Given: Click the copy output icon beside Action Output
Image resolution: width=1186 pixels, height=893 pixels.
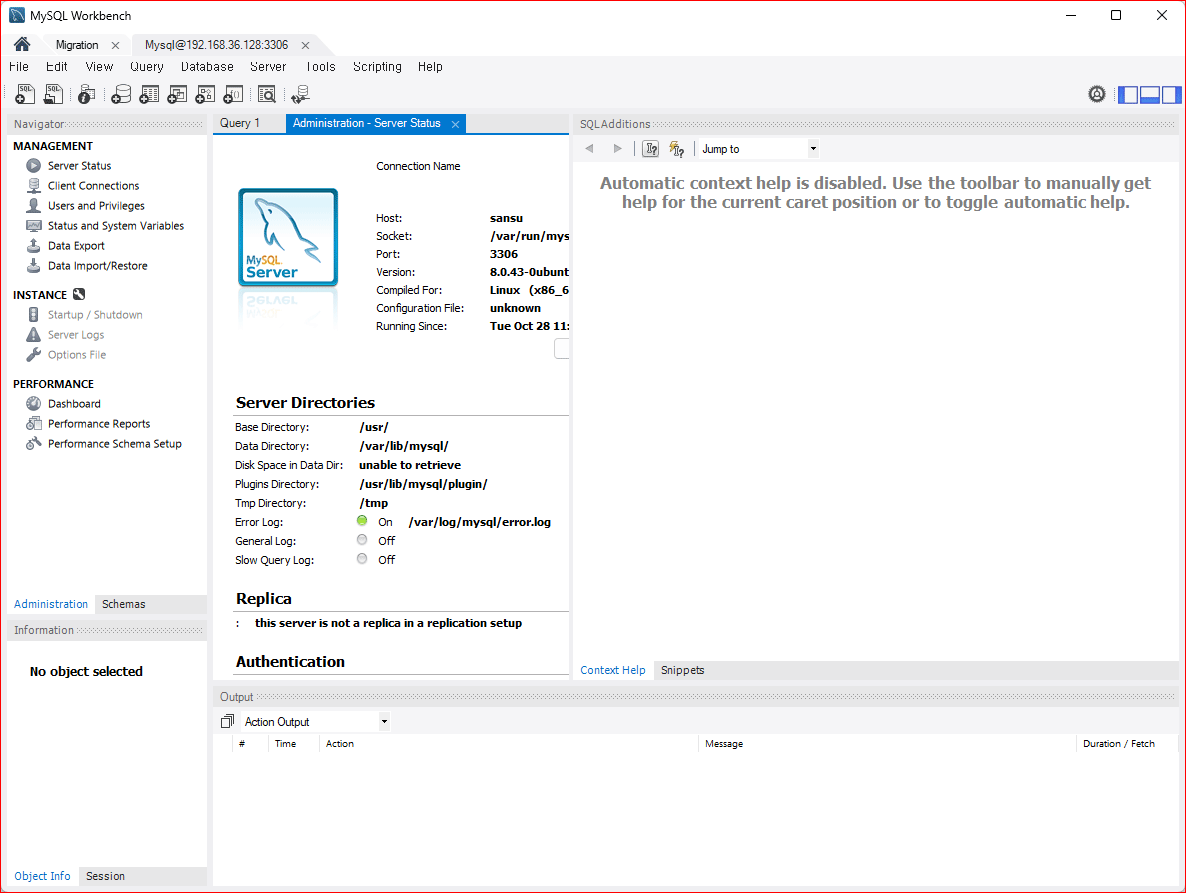Looking at the screenshot, I should tap(227, 721).
